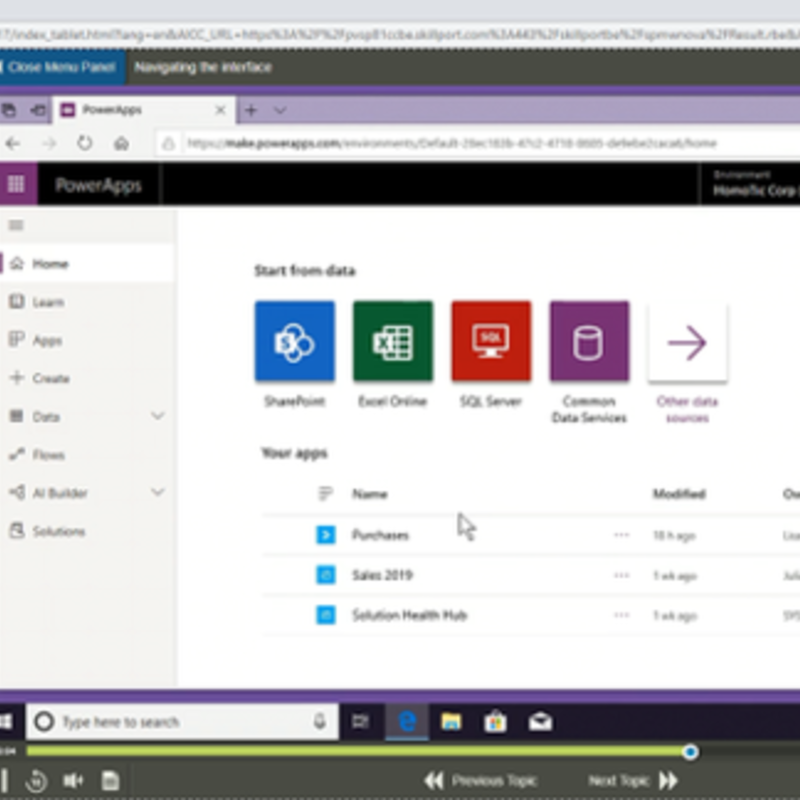Click the make.powerapps.com address bar
Screen dimensions: 800x800
[x=478, y=143]
